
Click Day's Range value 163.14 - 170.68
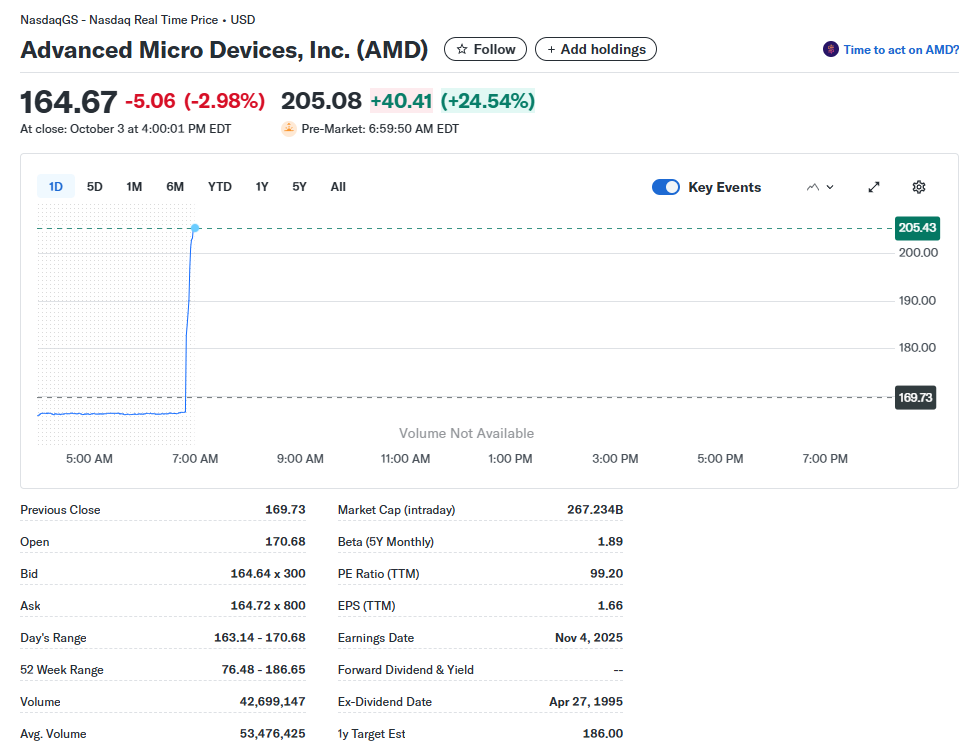click(x=260, y=638)
